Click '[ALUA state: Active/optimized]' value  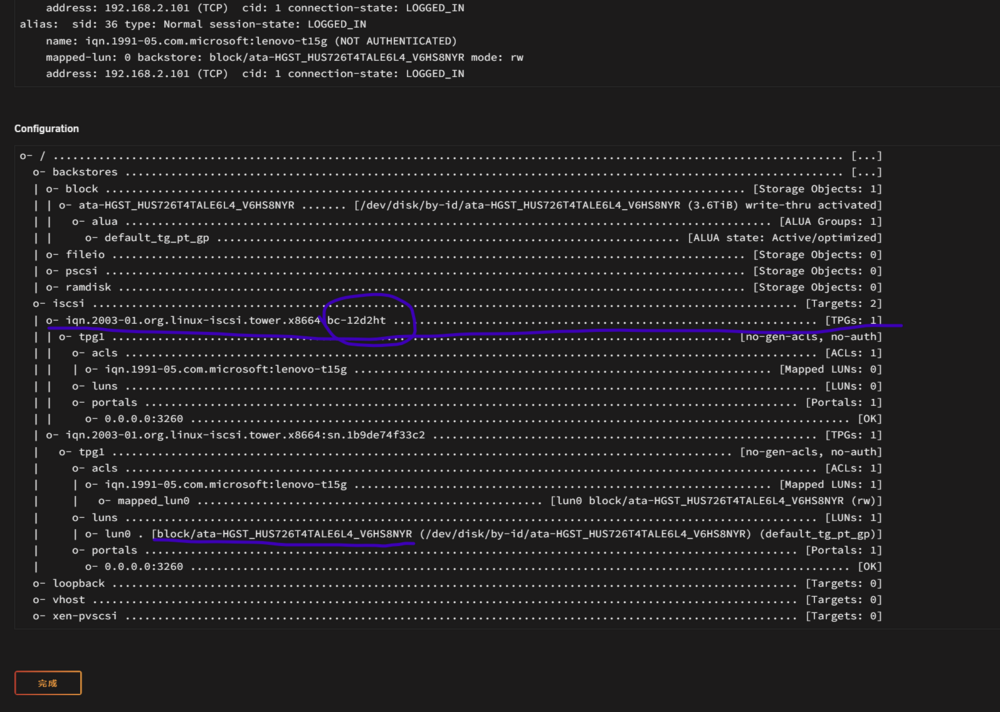point(784,238)
